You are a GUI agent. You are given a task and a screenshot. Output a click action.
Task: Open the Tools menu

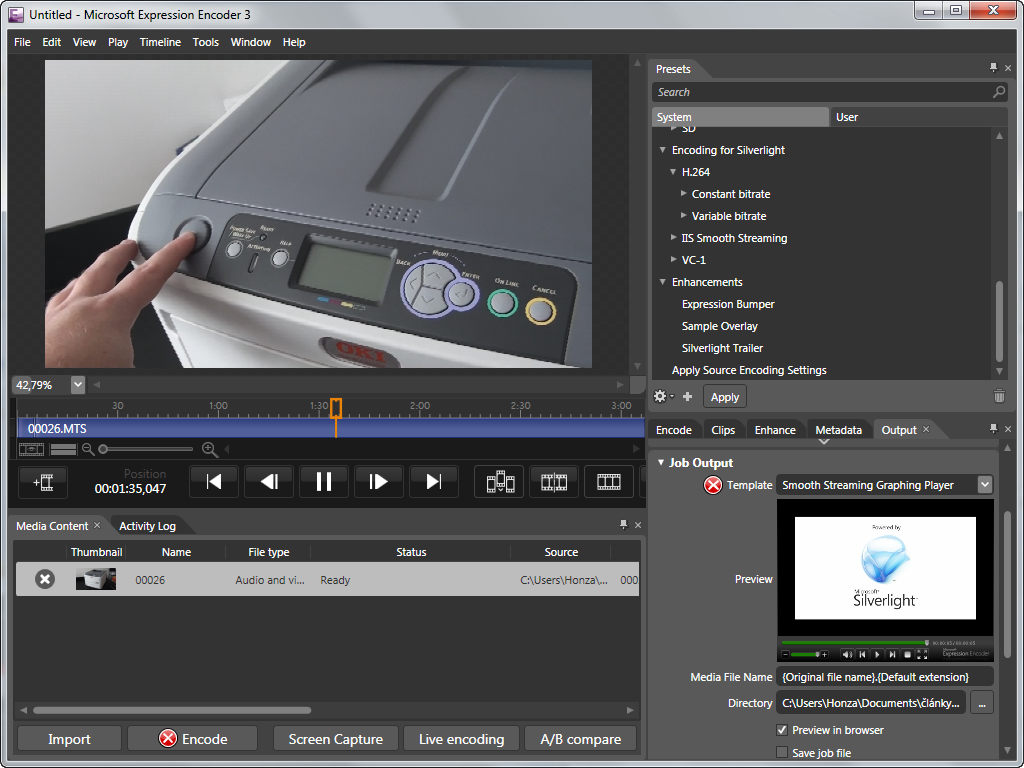[205, 42]
